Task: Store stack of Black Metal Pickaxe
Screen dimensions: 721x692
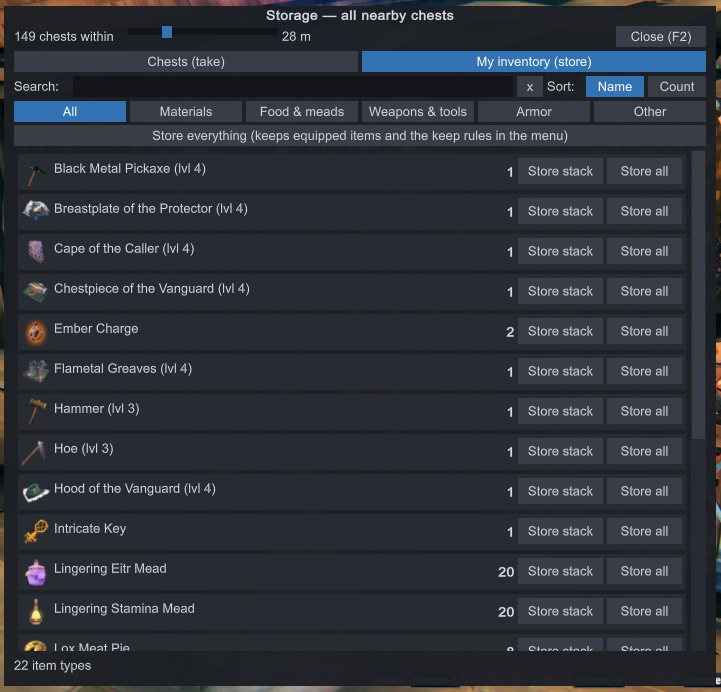Action: (x=560, y=172)
